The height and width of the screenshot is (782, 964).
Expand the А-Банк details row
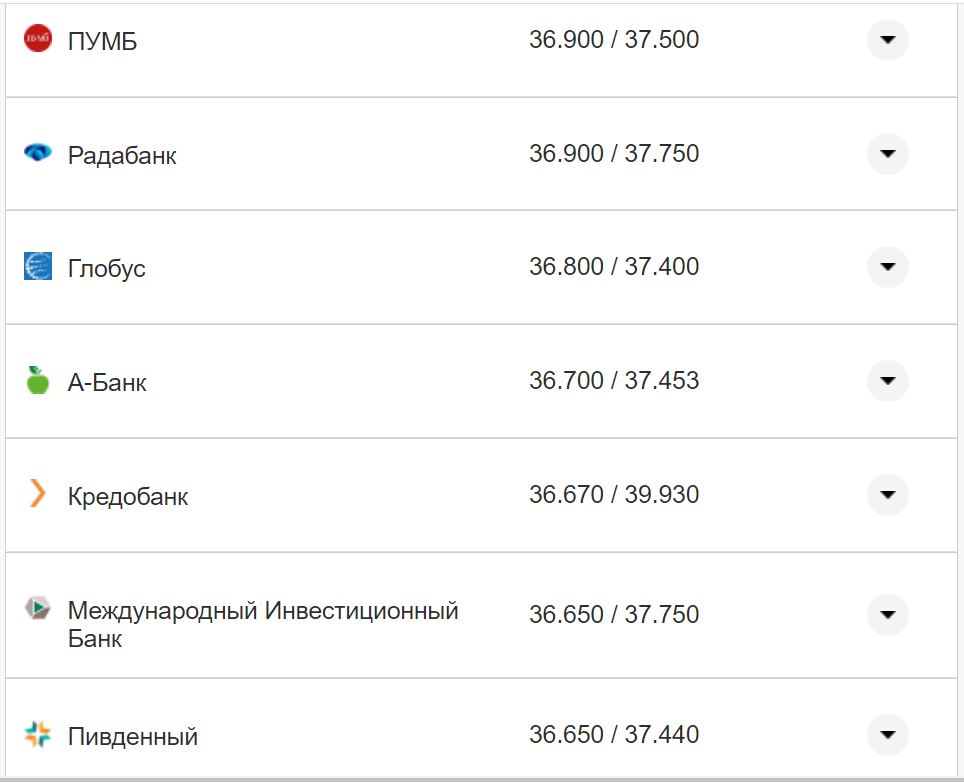point(887,381)
